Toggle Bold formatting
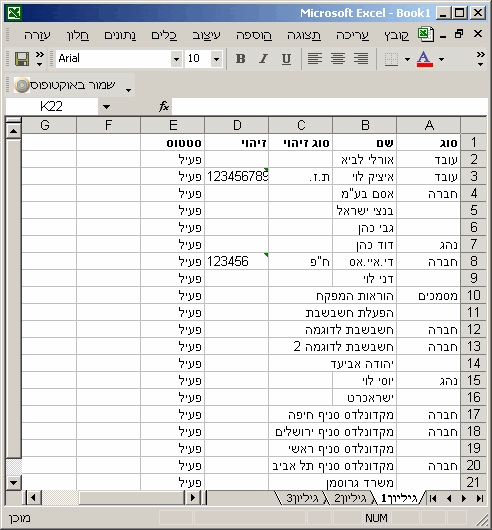The image size is (492, 530). (240, 59)
